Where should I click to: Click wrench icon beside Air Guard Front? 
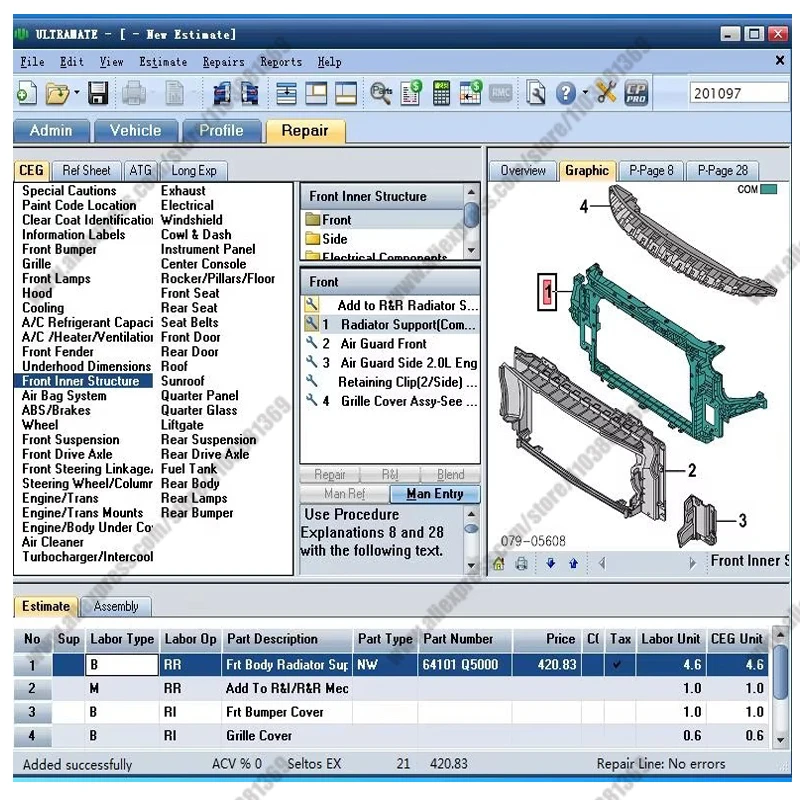pyautogui.click(x=311, y=343)
